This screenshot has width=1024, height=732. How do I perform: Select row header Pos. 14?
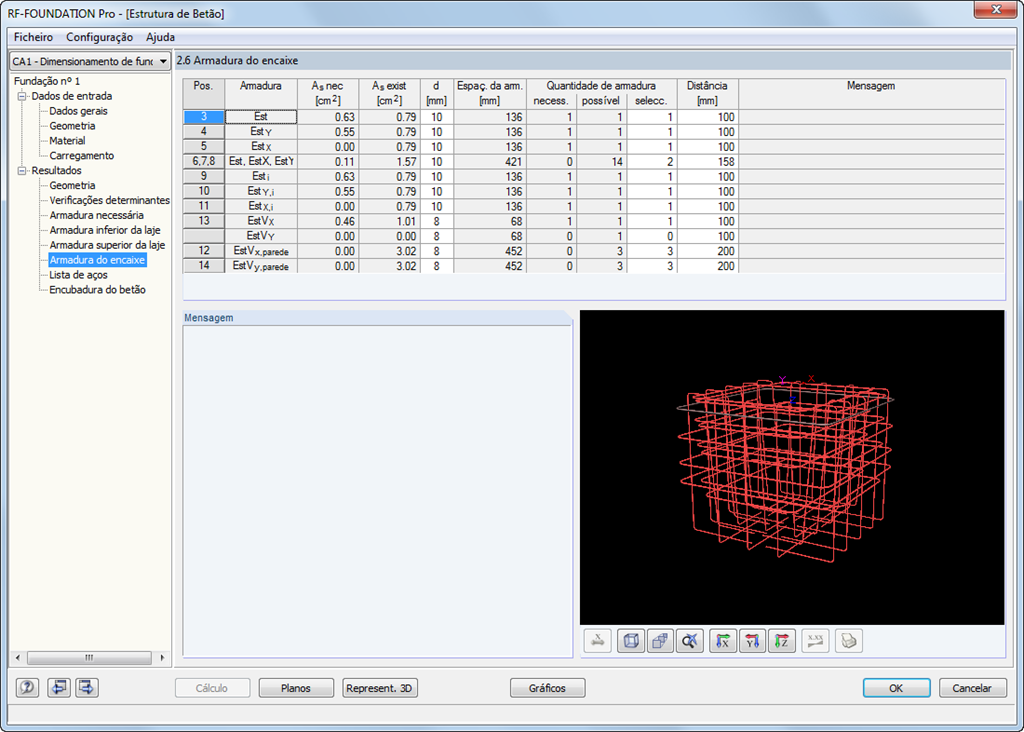pos(204,266)
